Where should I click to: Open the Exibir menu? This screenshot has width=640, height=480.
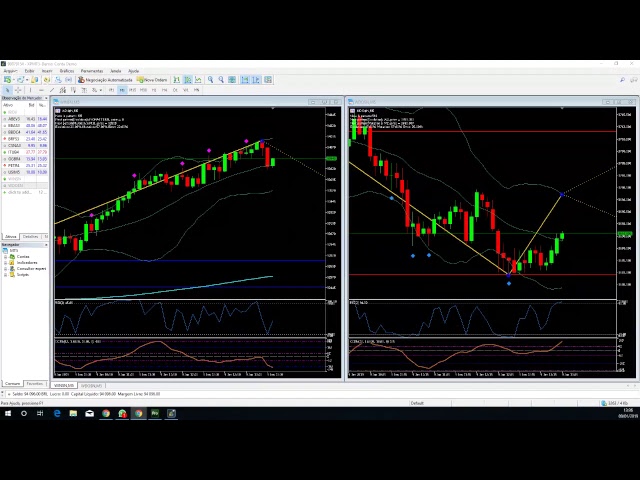pos(29,71)
